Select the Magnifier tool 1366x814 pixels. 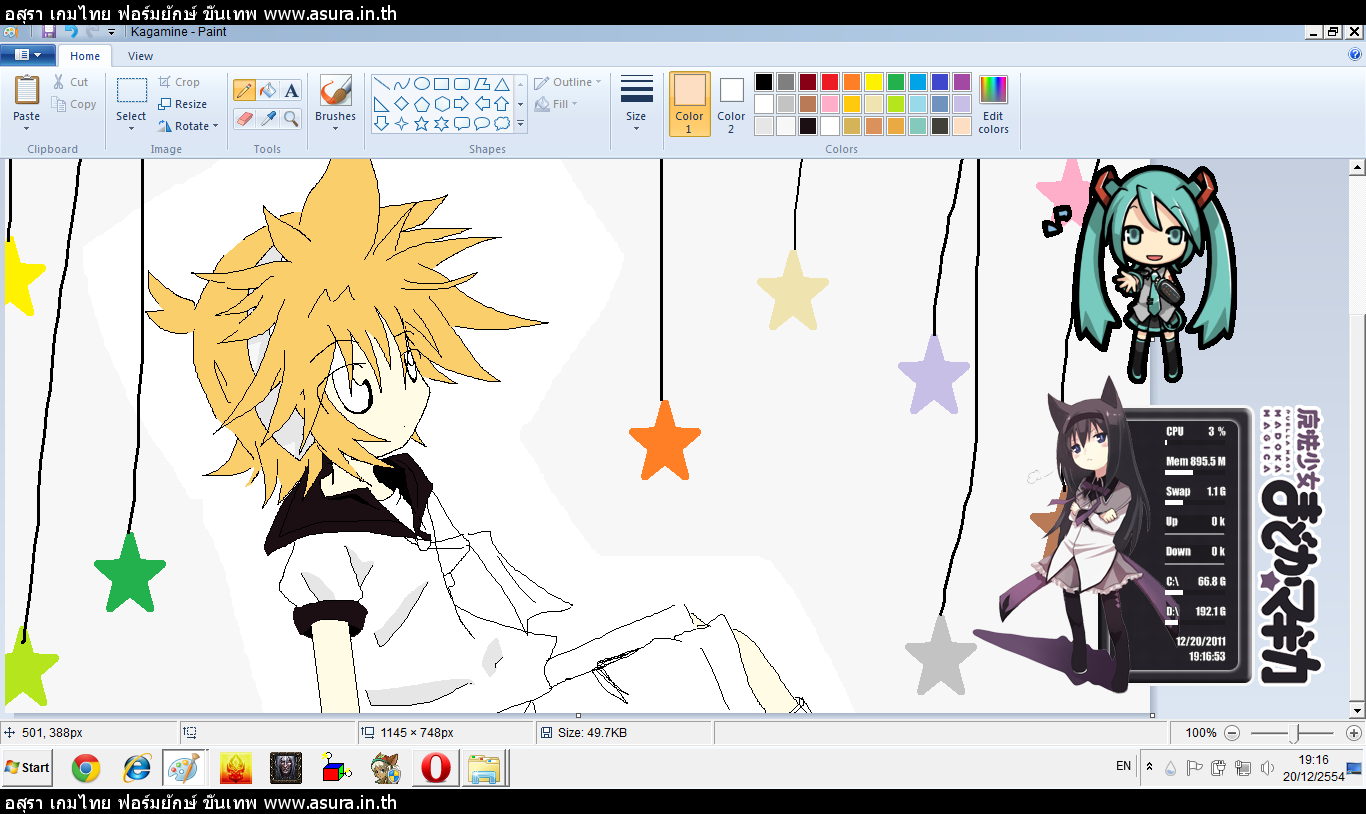[291, 118]
